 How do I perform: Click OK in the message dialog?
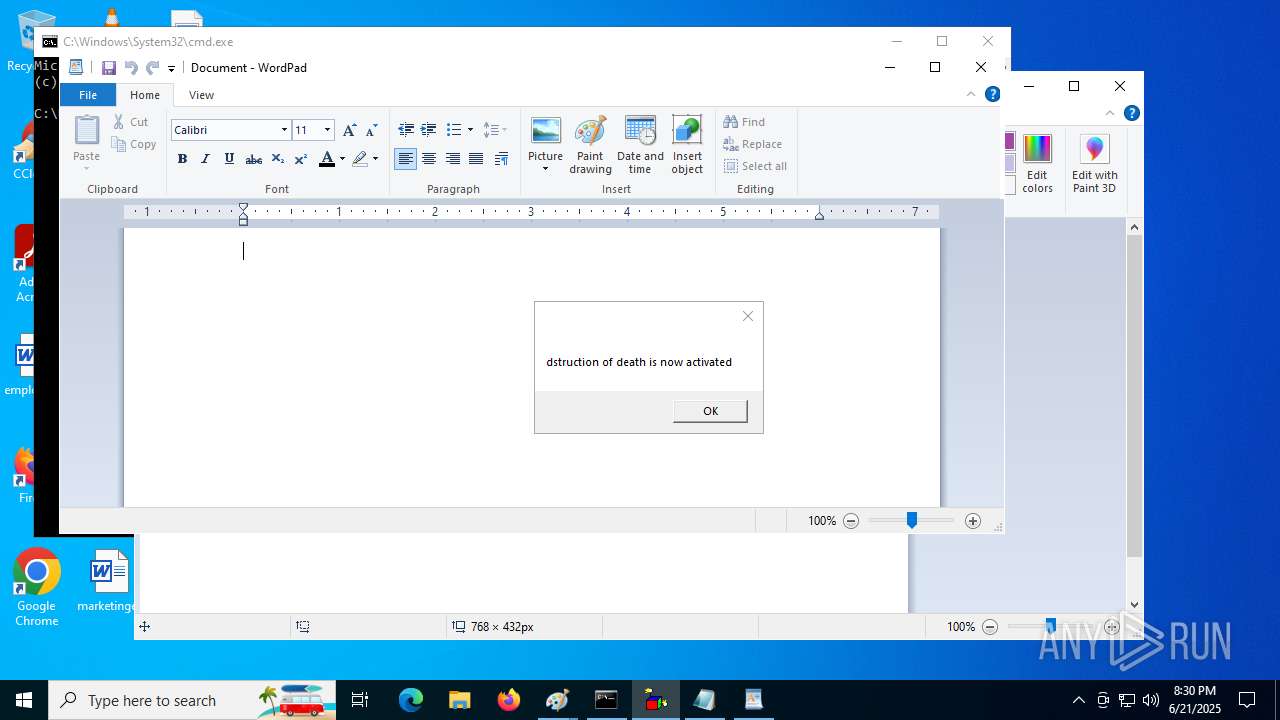(710, 411)
